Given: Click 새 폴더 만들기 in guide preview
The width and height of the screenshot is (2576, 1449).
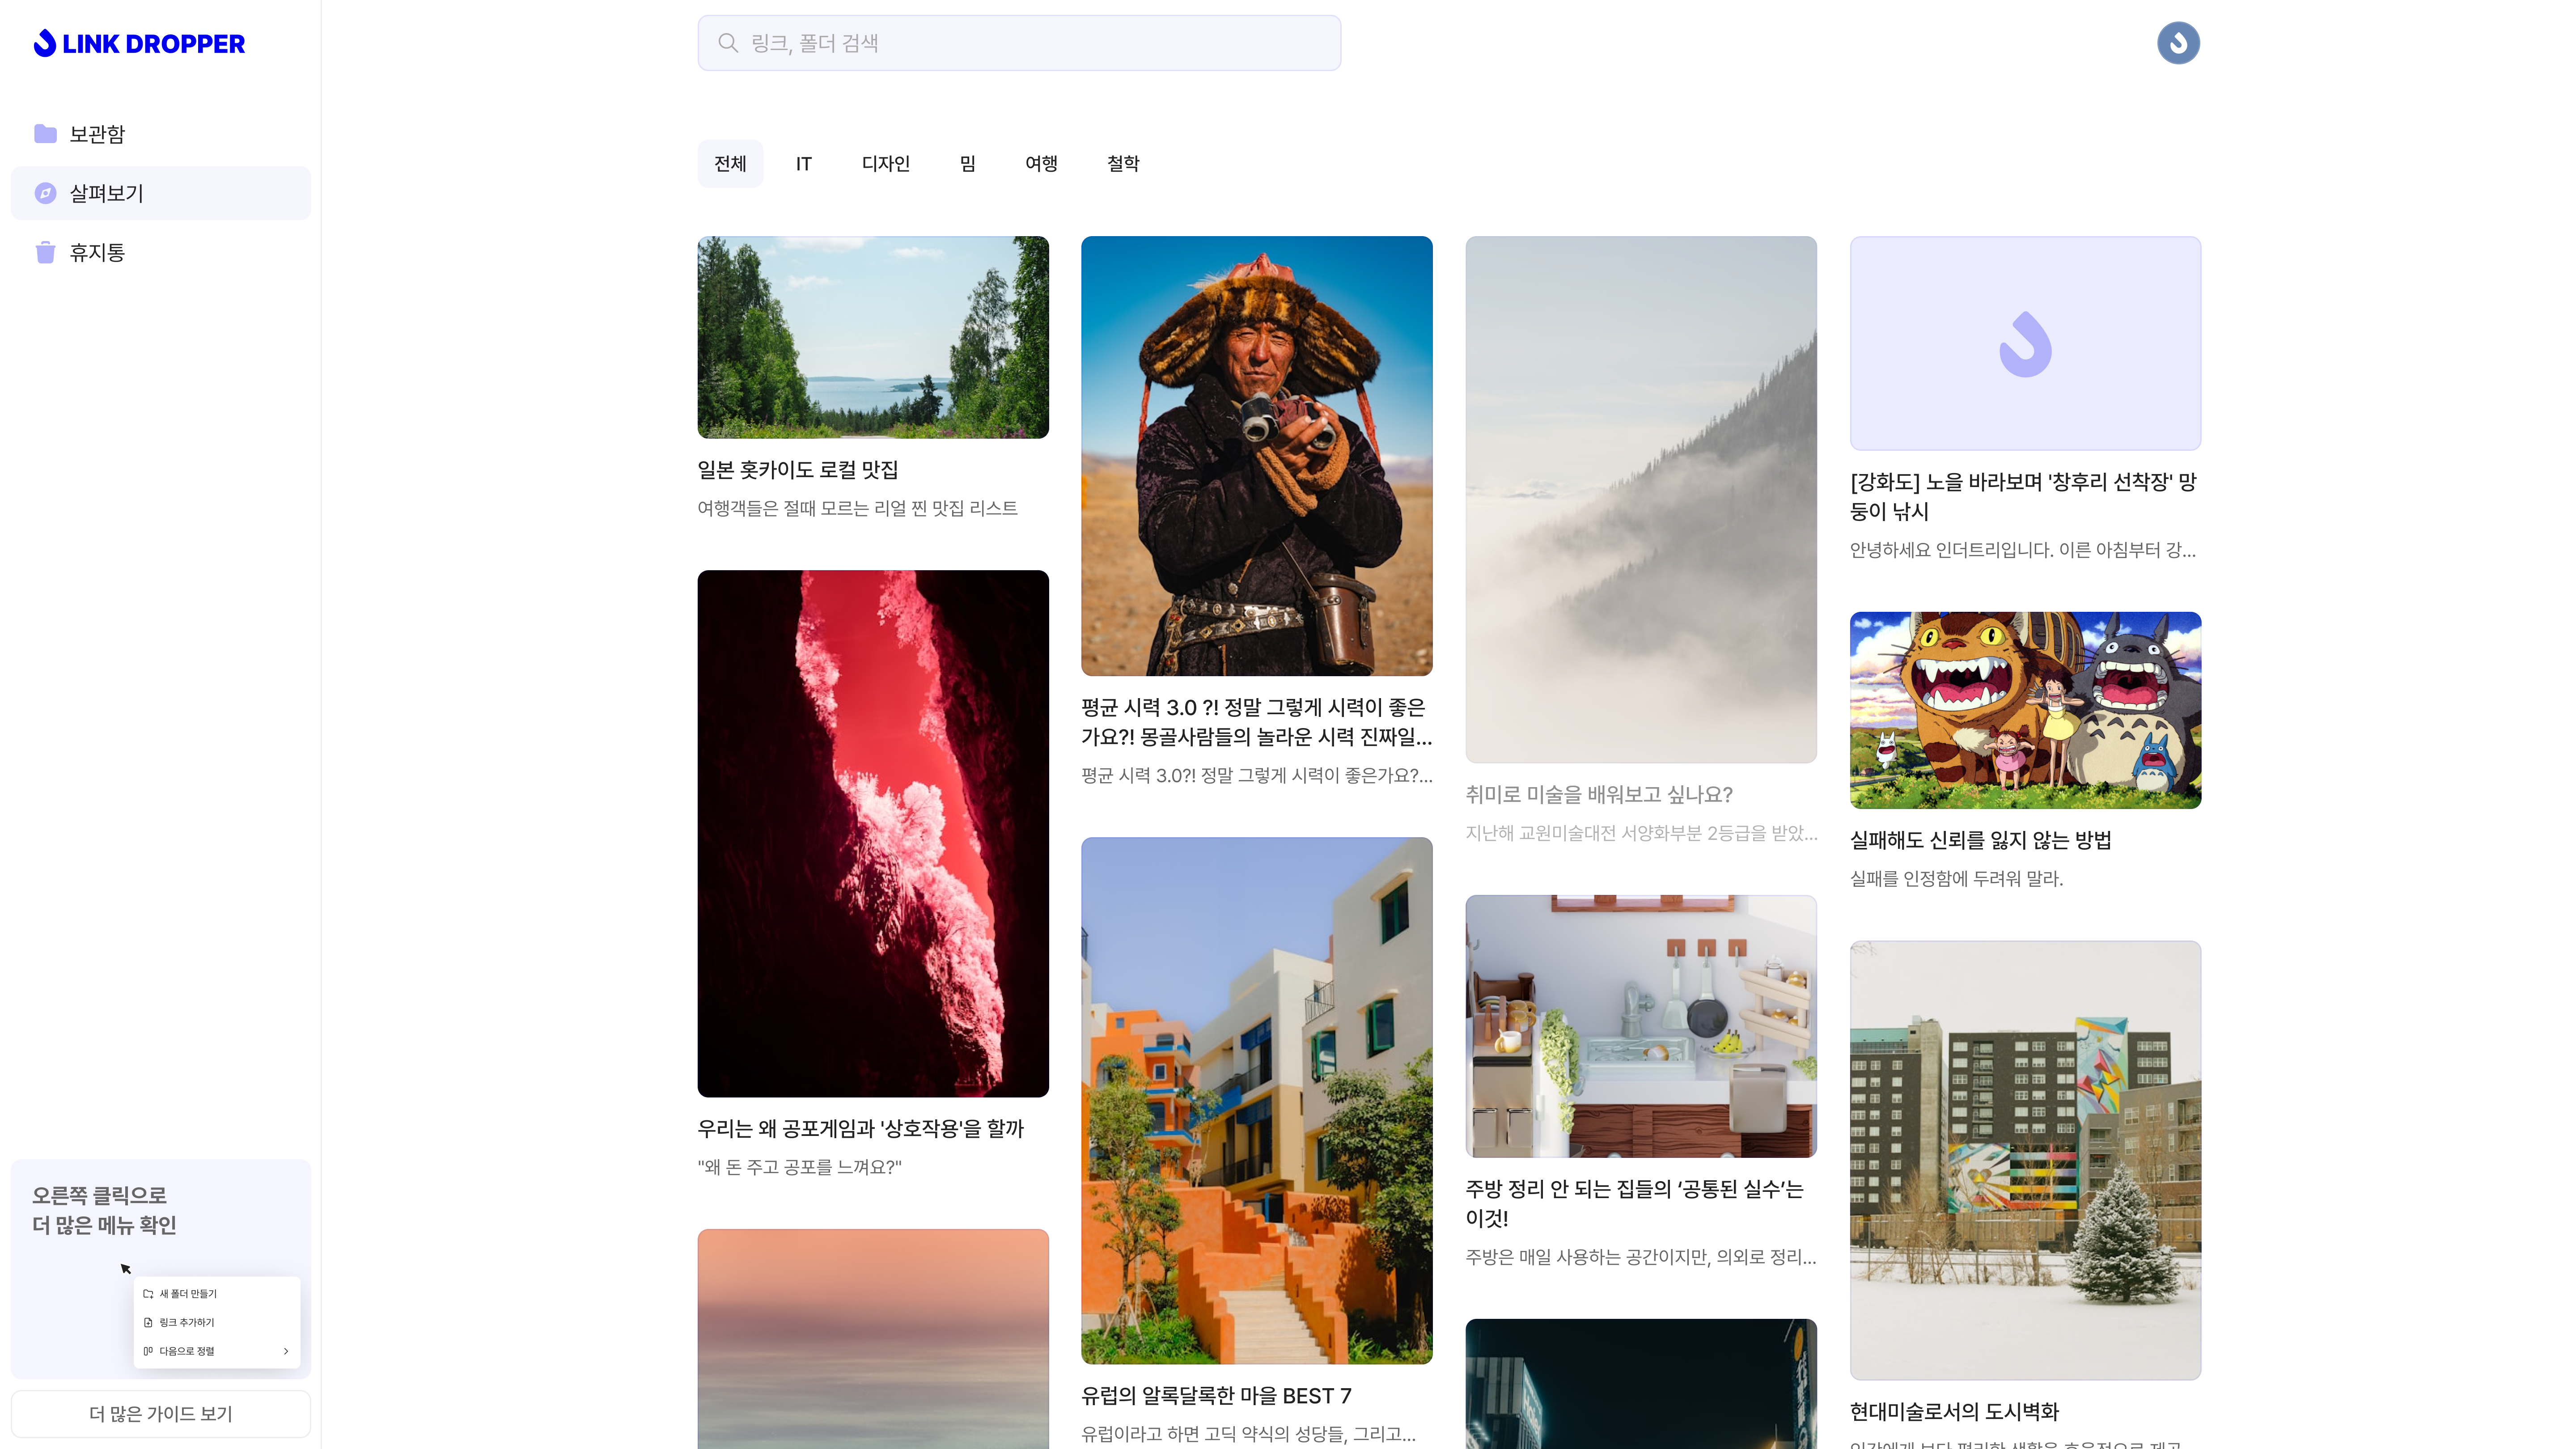Looking at the screenshot, I should click(x=188, y=1294).
